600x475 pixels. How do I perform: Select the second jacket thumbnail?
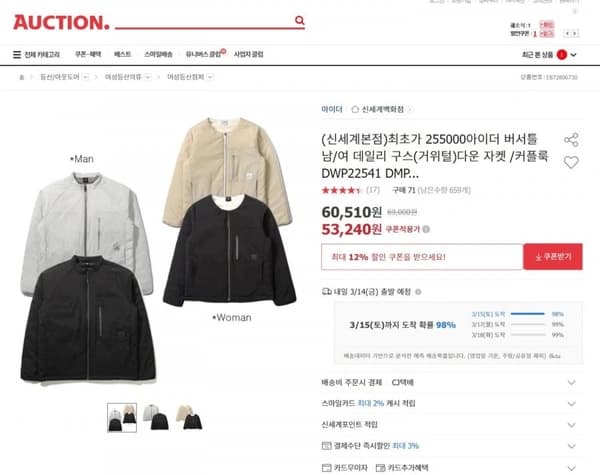(156, 417)
